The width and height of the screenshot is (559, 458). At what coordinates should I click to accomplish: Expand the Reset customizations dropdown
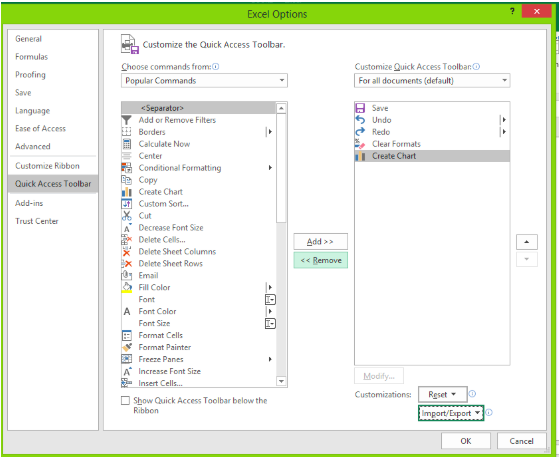pos(442,395)
